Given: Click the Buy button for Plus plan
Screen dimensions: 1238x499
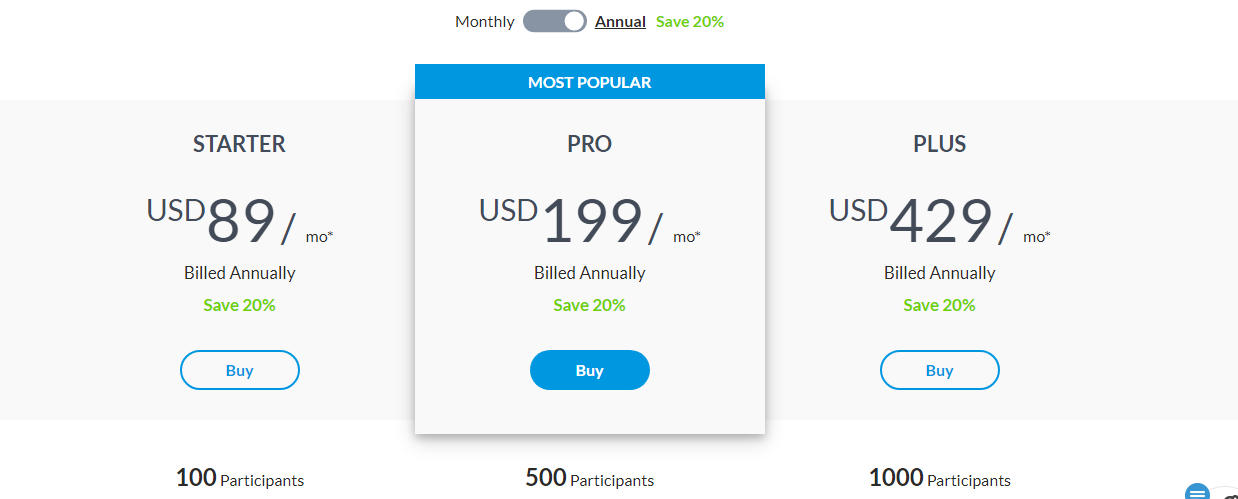Looking at the screenshot, I should point(940,370).
